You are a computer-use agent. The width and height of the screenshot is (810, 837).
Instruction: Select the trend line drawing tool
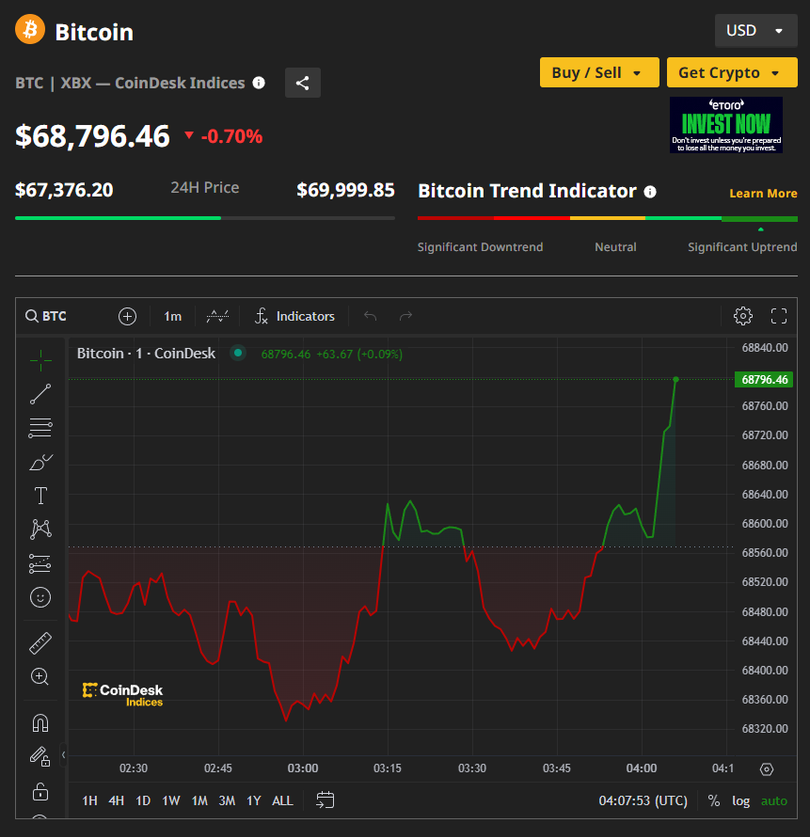[x=40, y=394]
